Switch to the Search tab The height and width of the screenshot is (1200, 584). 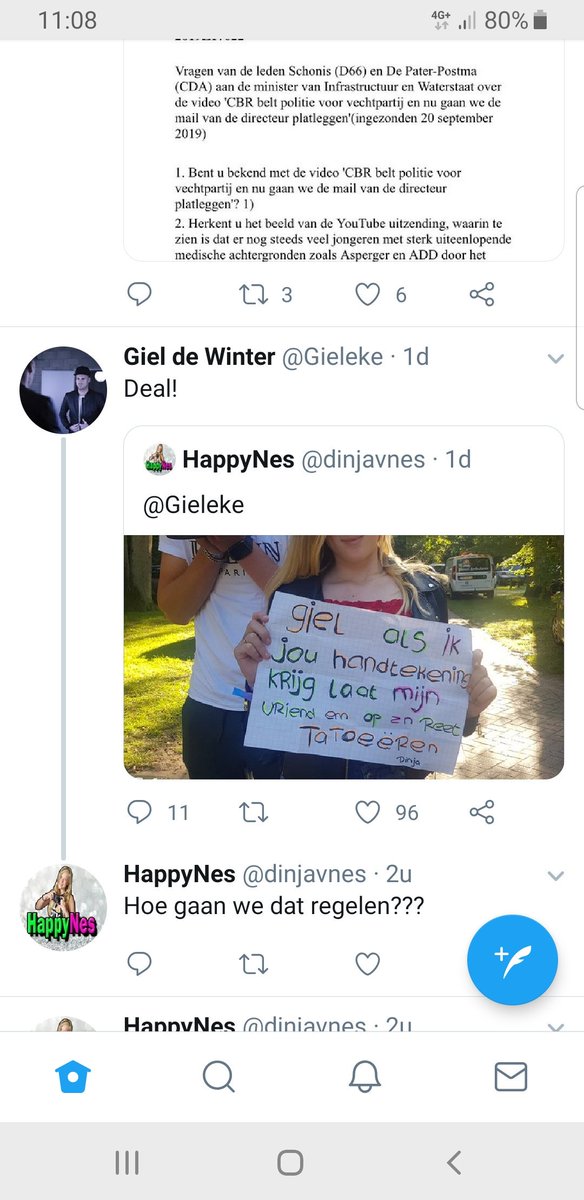pos(218,1076)
